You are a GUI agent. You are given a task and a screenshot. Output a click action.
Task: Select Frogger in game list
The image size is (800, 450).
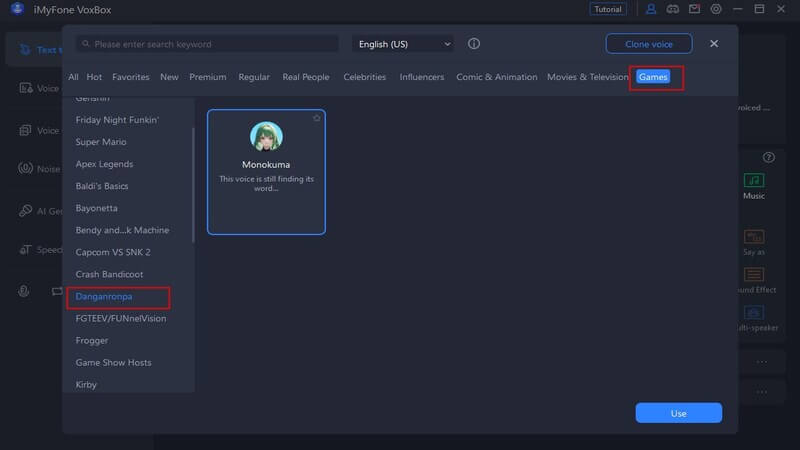point(92,340)
